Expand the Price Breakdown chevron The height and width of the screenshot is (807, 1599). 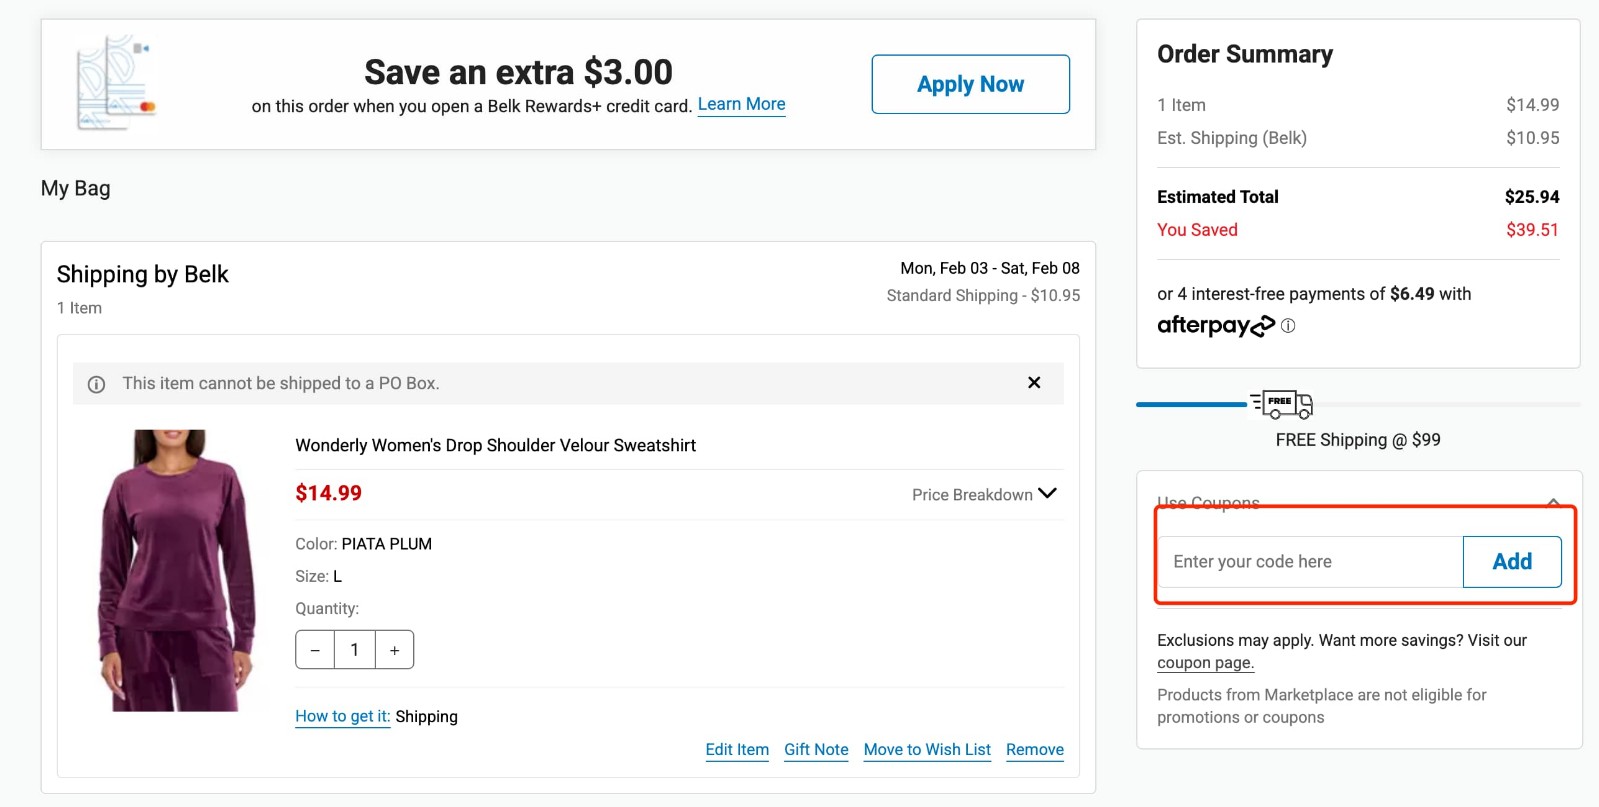point(1047,494)
